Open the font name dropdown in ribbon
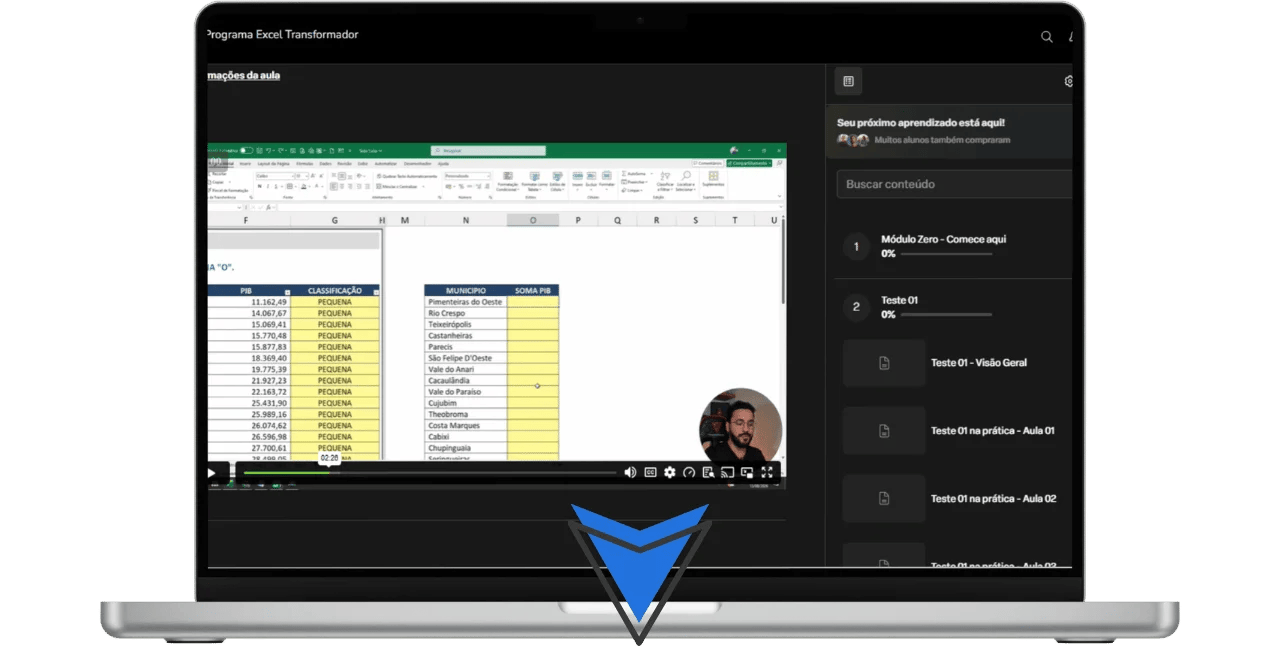This screenshot has width=1280, height=650. click(x=275, y=176)
